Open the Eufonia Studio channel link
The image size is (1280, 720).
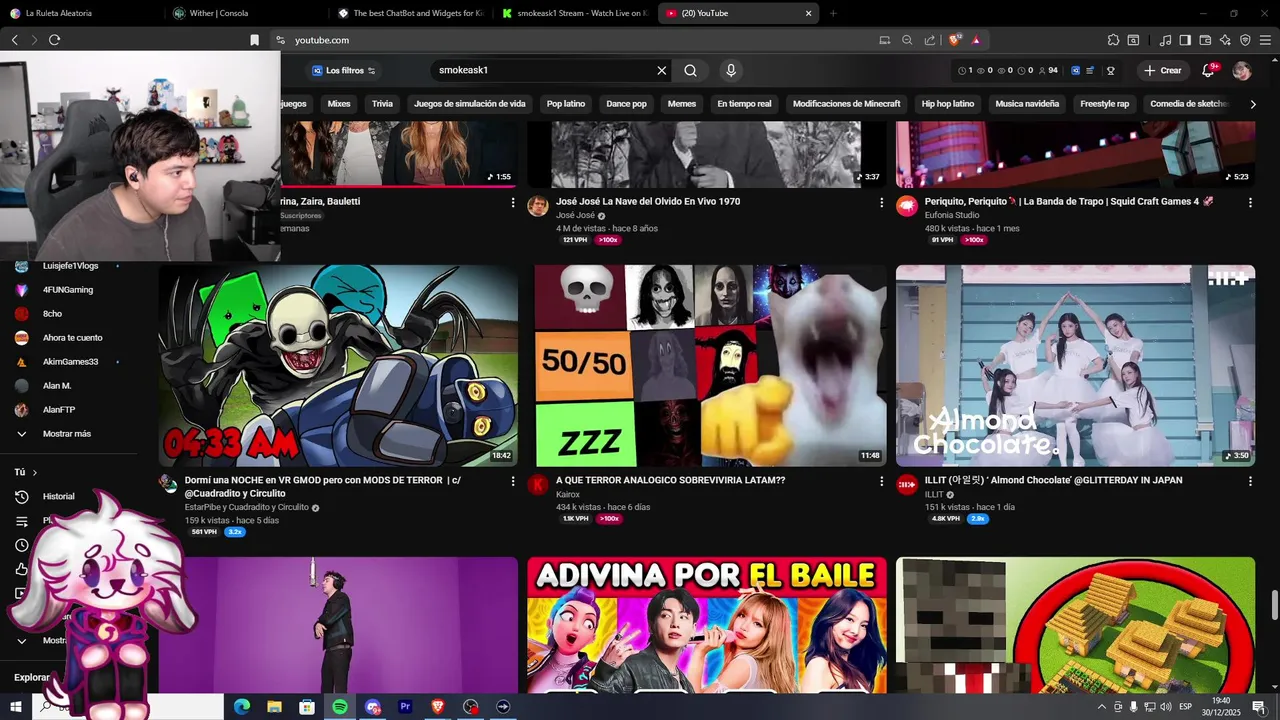click(952, 215)
